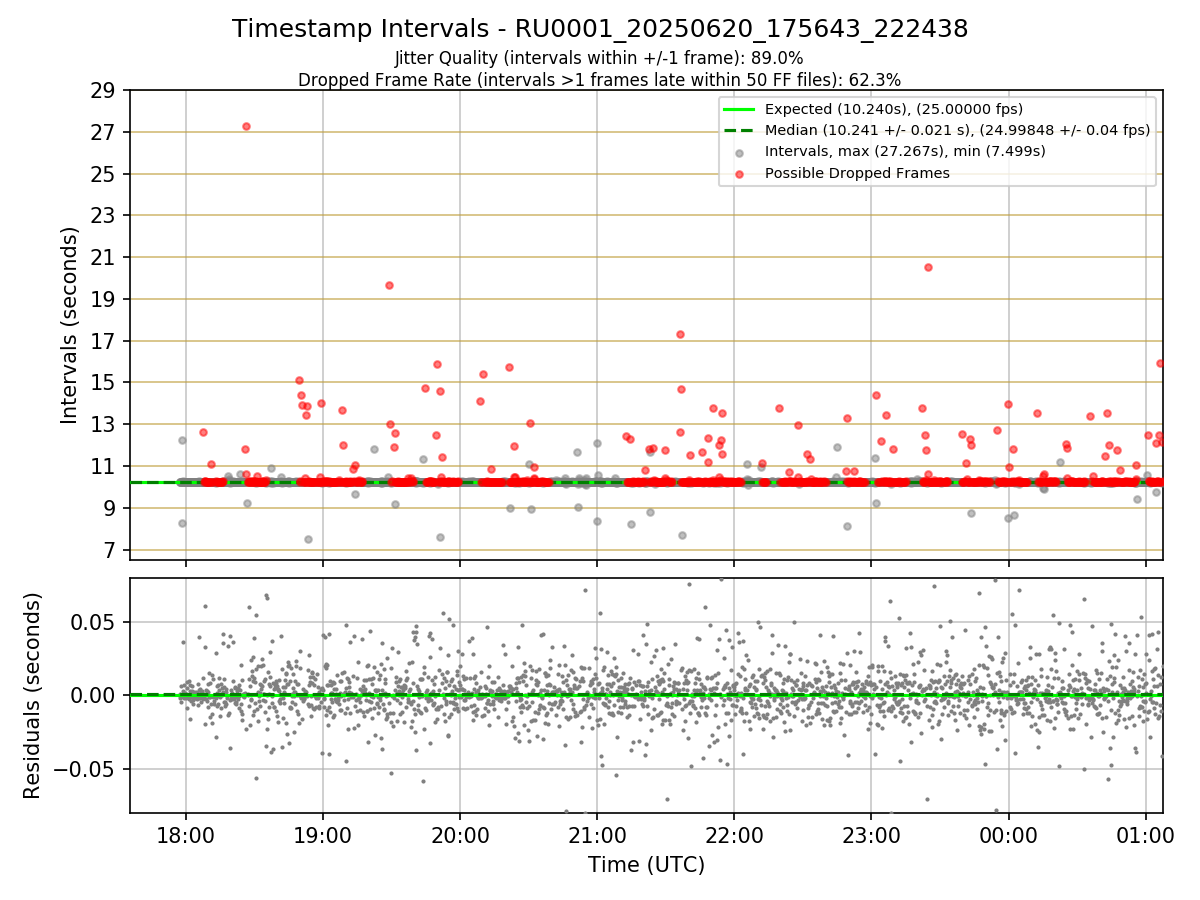Click the 0.05 residuals tick label
The image size is (1200, 900).
[x=94, y=622]
